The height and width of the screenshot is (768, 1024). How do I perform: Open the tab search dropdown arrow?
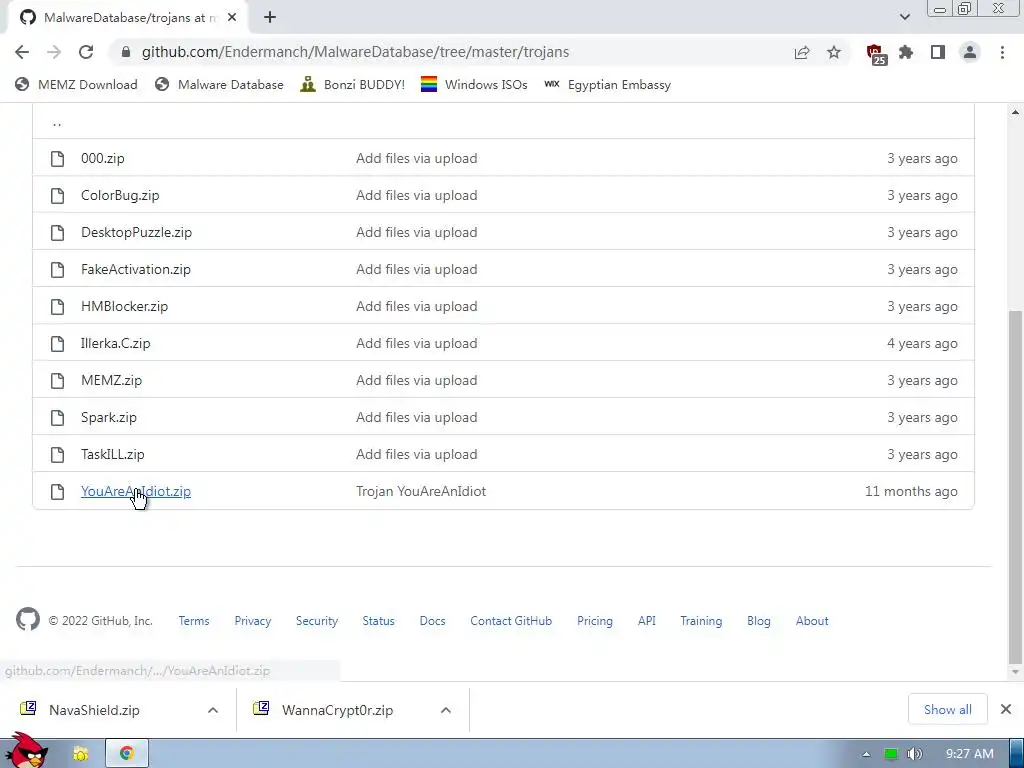click(904, 17)
